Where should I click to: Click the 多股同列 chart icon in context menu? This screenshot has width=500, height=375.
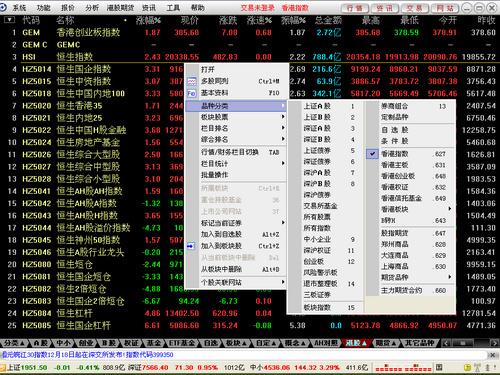[x=191, y=81]
